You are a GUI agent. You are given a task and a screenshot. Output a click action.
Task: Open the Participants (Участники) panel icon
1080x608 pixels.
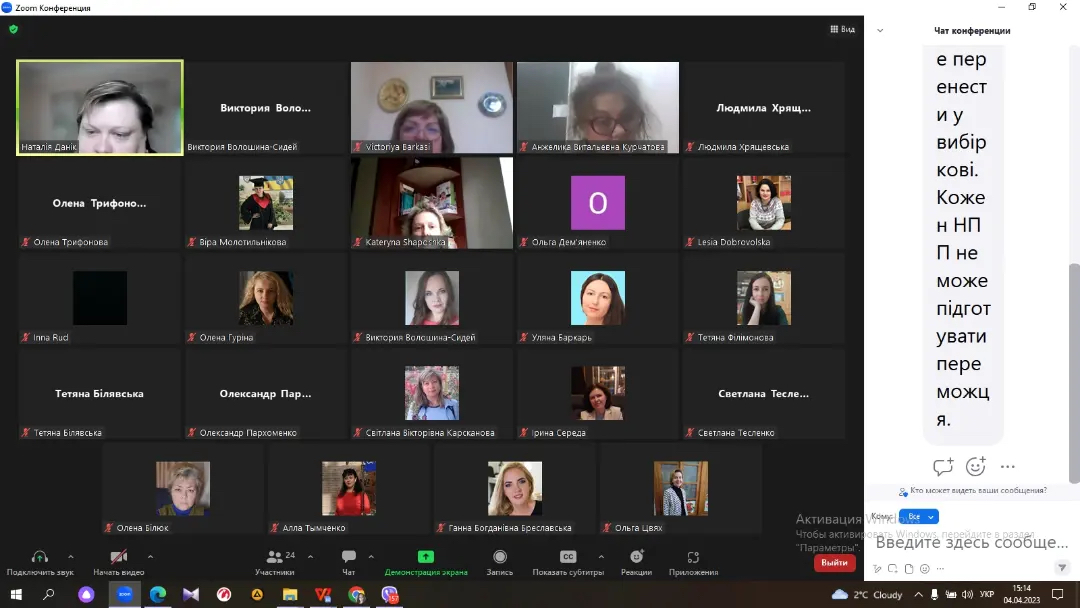(274, 557)
